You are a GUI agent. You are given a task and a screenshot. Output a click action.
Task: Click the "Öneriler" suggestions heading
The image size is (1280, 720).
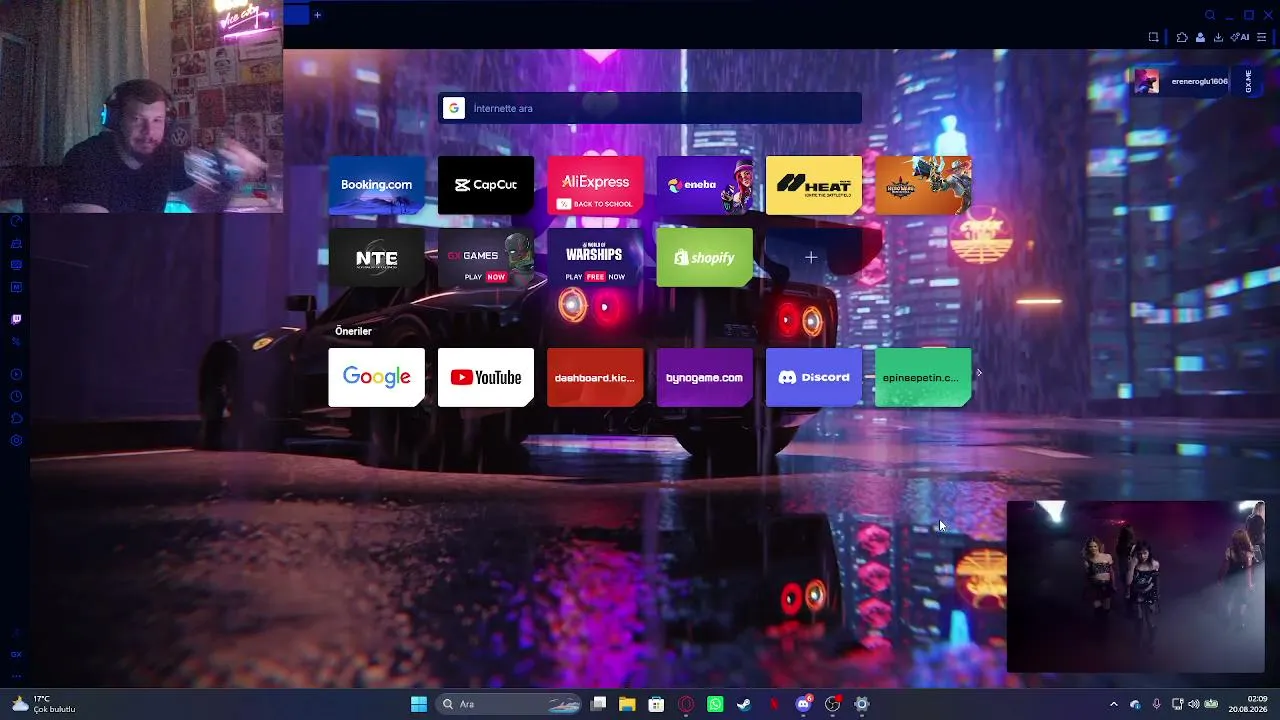(x=353, y=331)
